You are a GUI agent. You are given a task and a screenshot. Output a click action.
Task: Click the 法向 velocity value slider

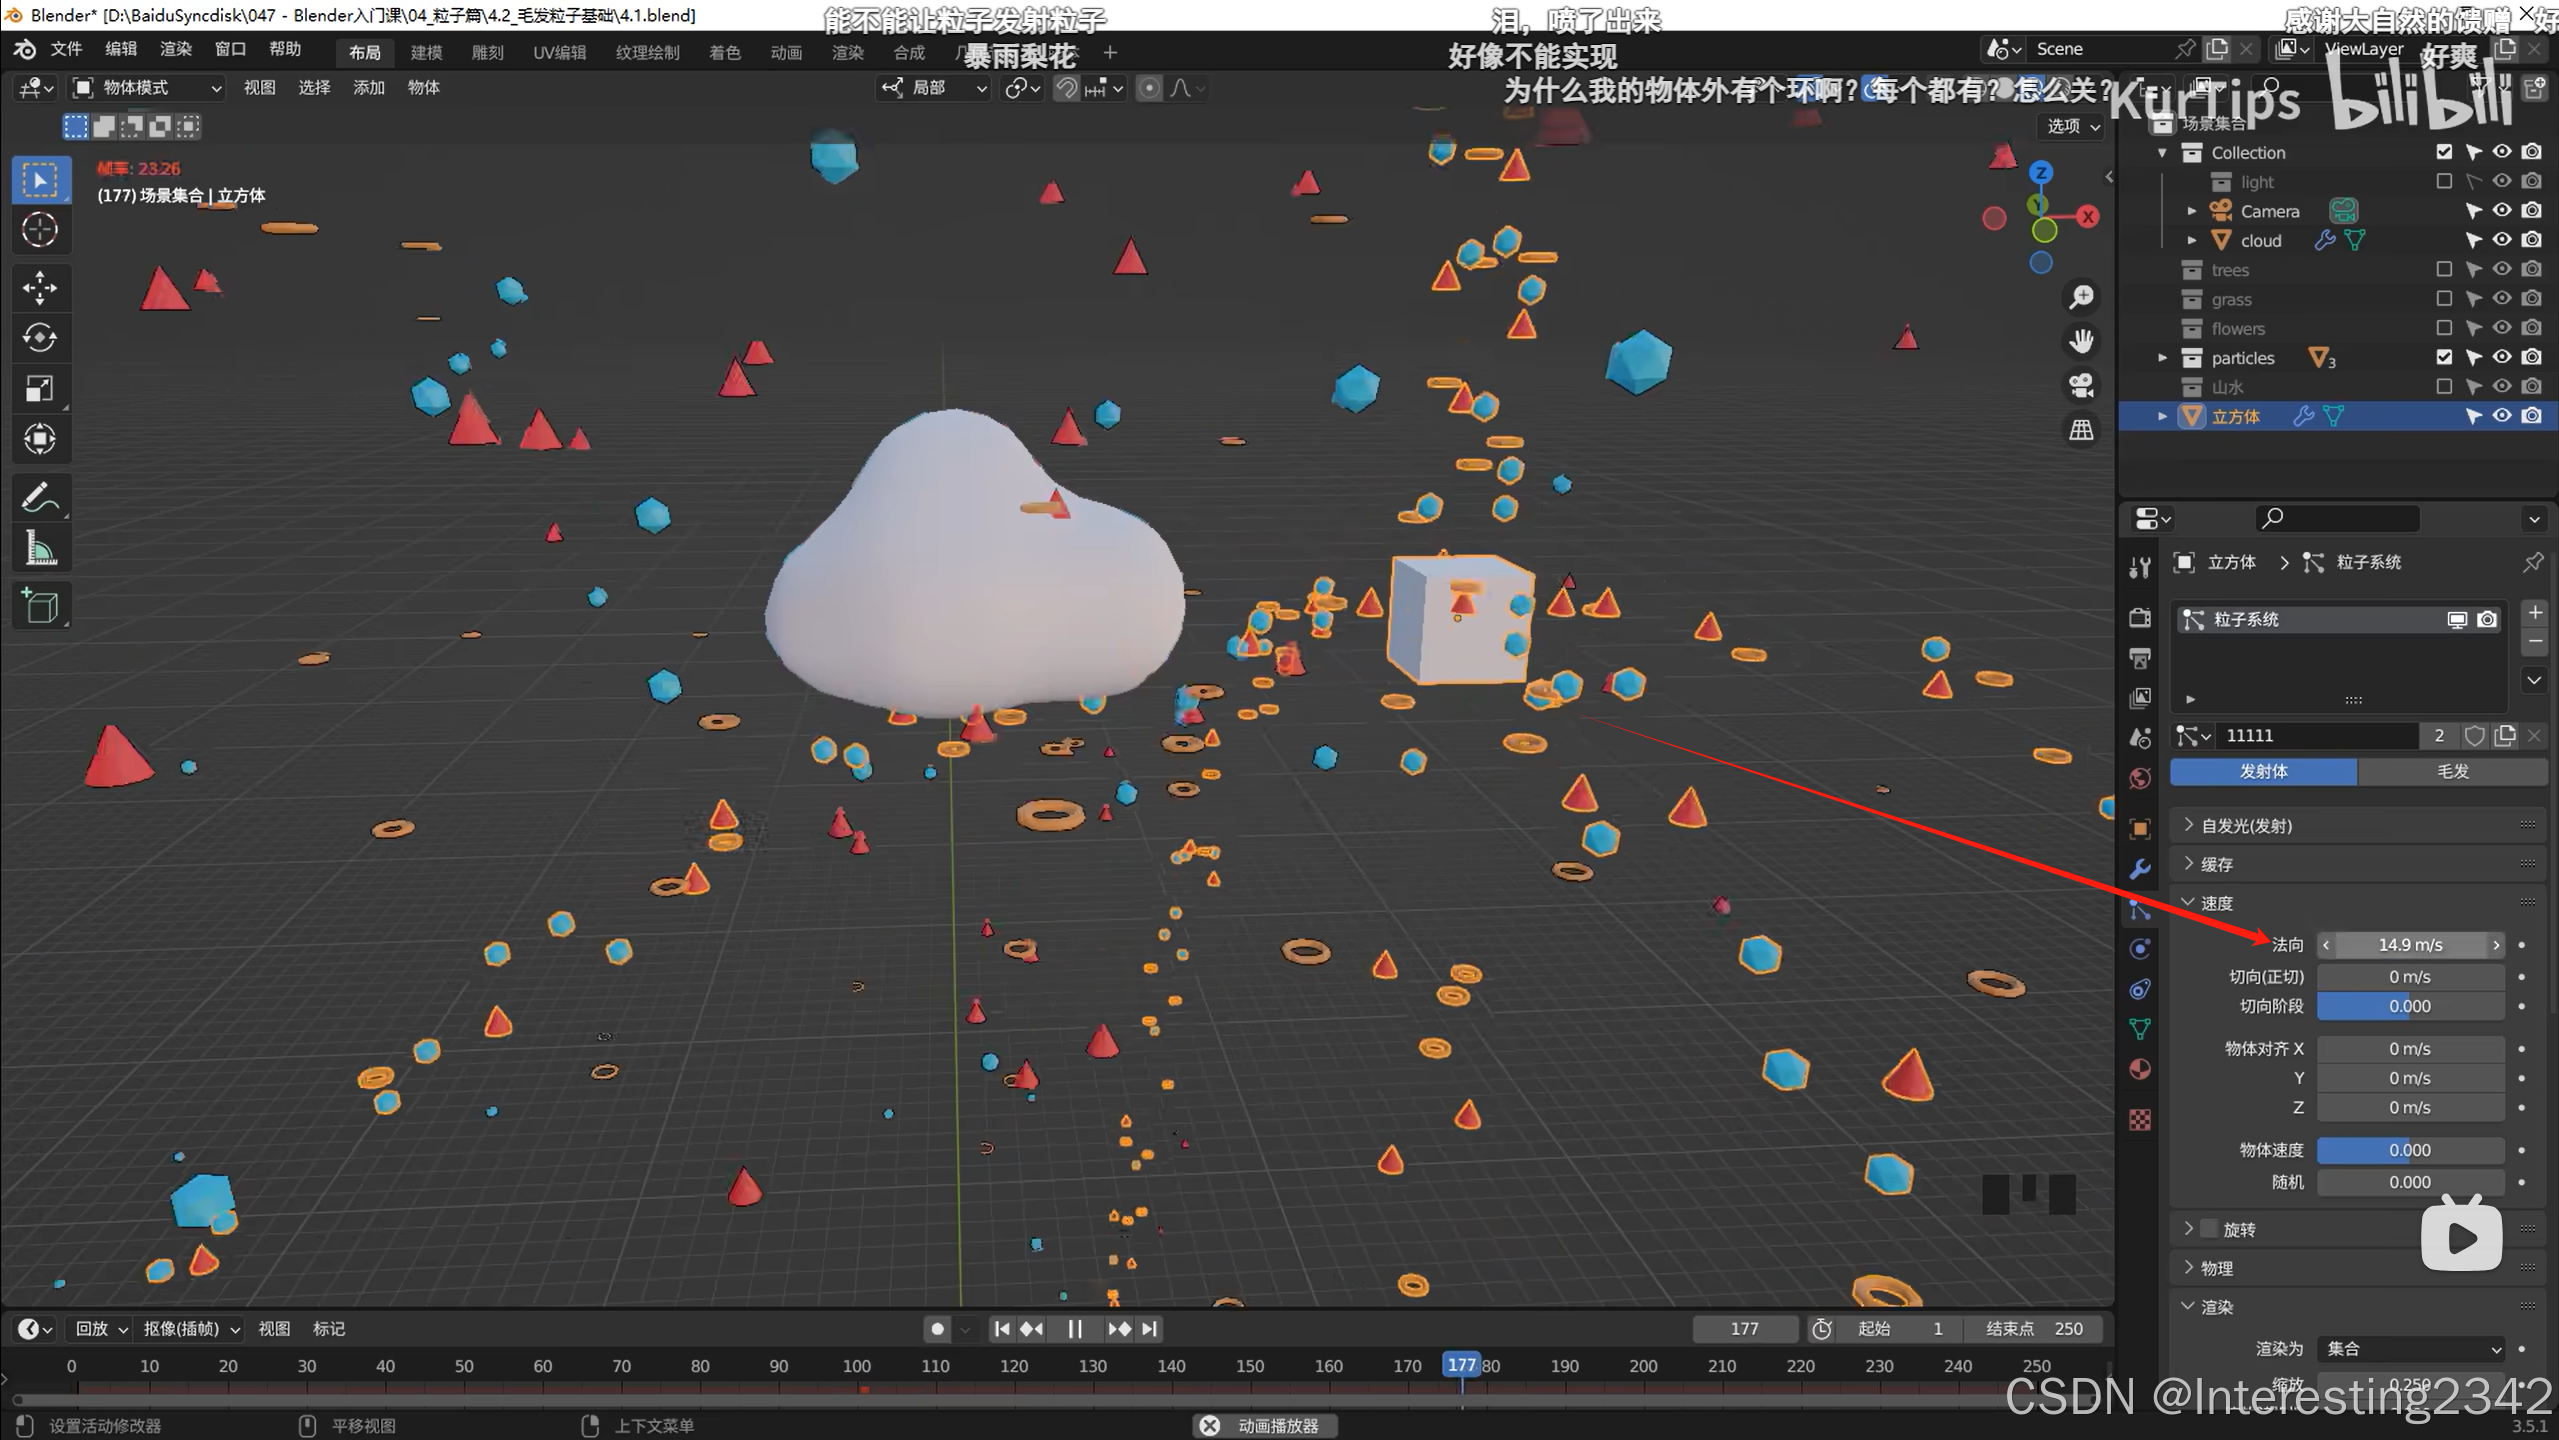2410,945
